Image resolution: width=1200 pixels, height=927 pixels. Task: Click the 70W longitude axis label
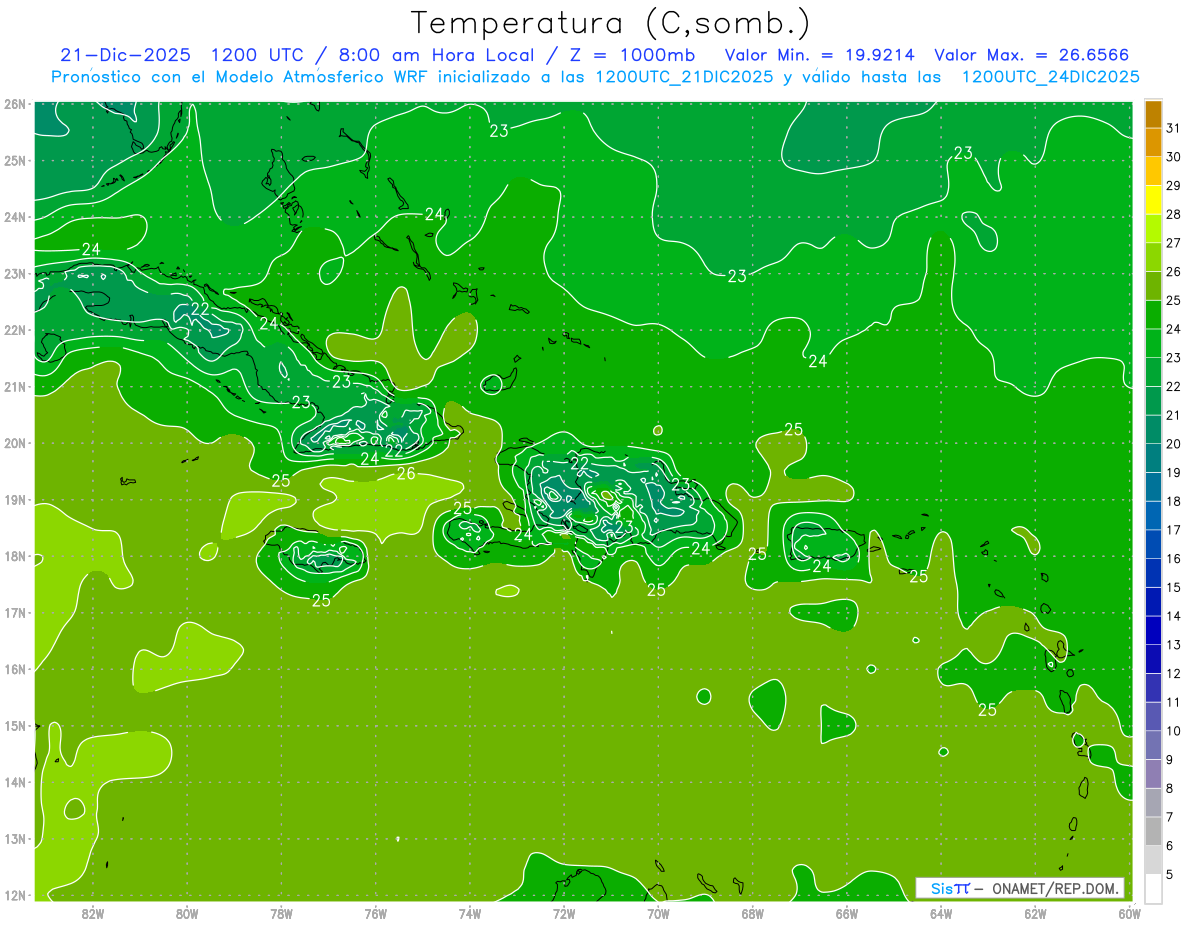658,913
